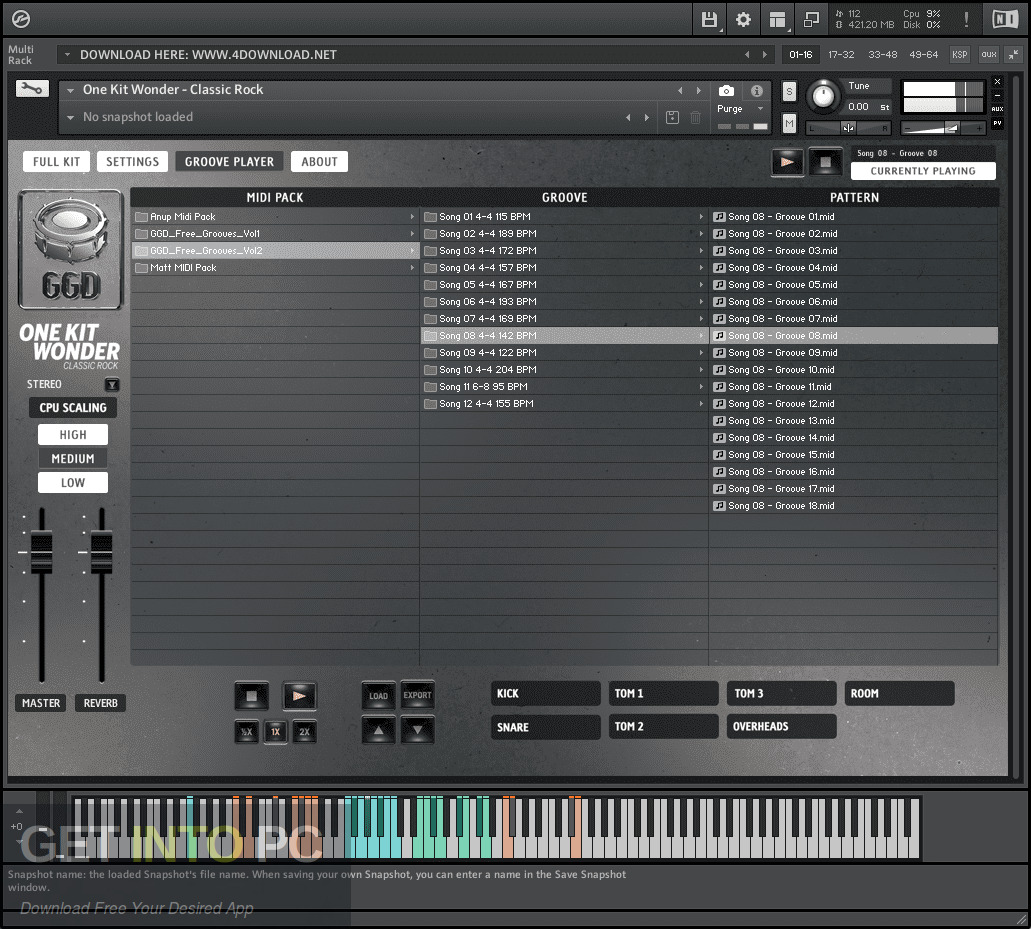Open instrument name dropdown arrow
Image resolution: width=1031 pixels, height=929 pixels.
pos(70,90)
